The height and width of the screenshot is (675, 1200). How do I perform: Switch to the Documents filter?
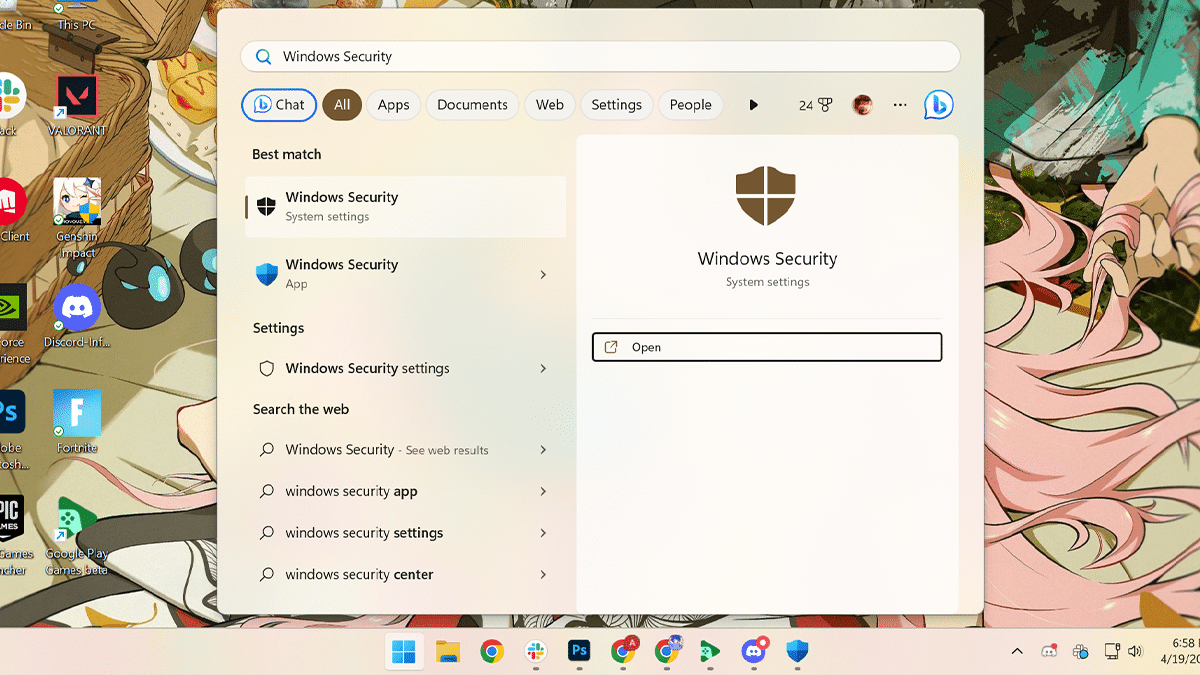click(x=472, y=105)
